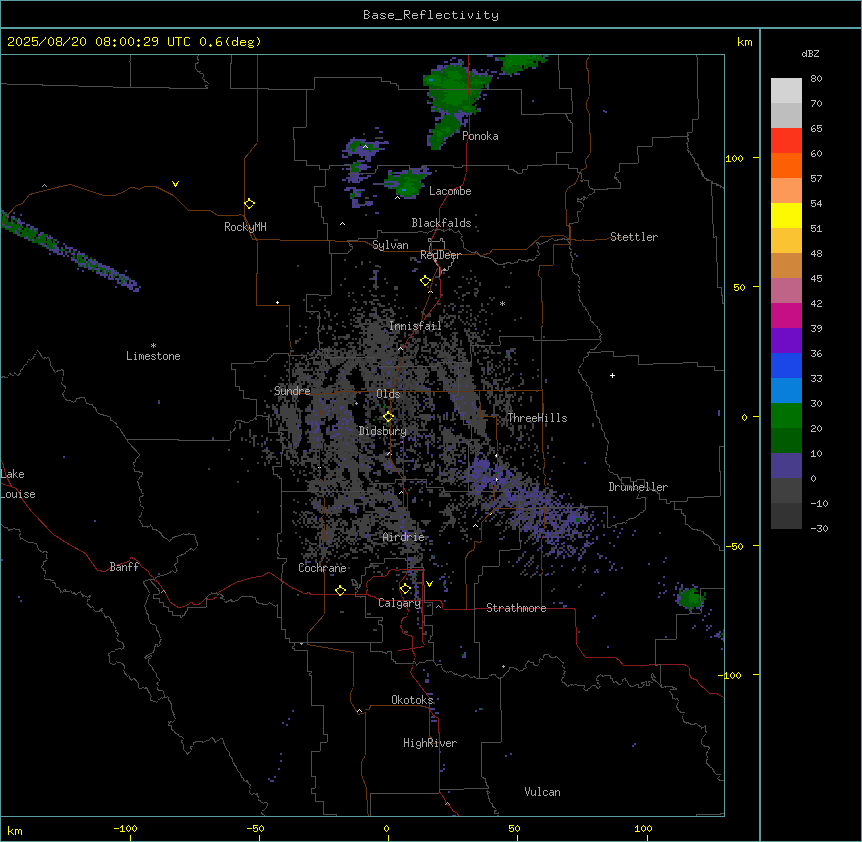Click the Sylvan label
862x842 pixels.
[390, 245]
